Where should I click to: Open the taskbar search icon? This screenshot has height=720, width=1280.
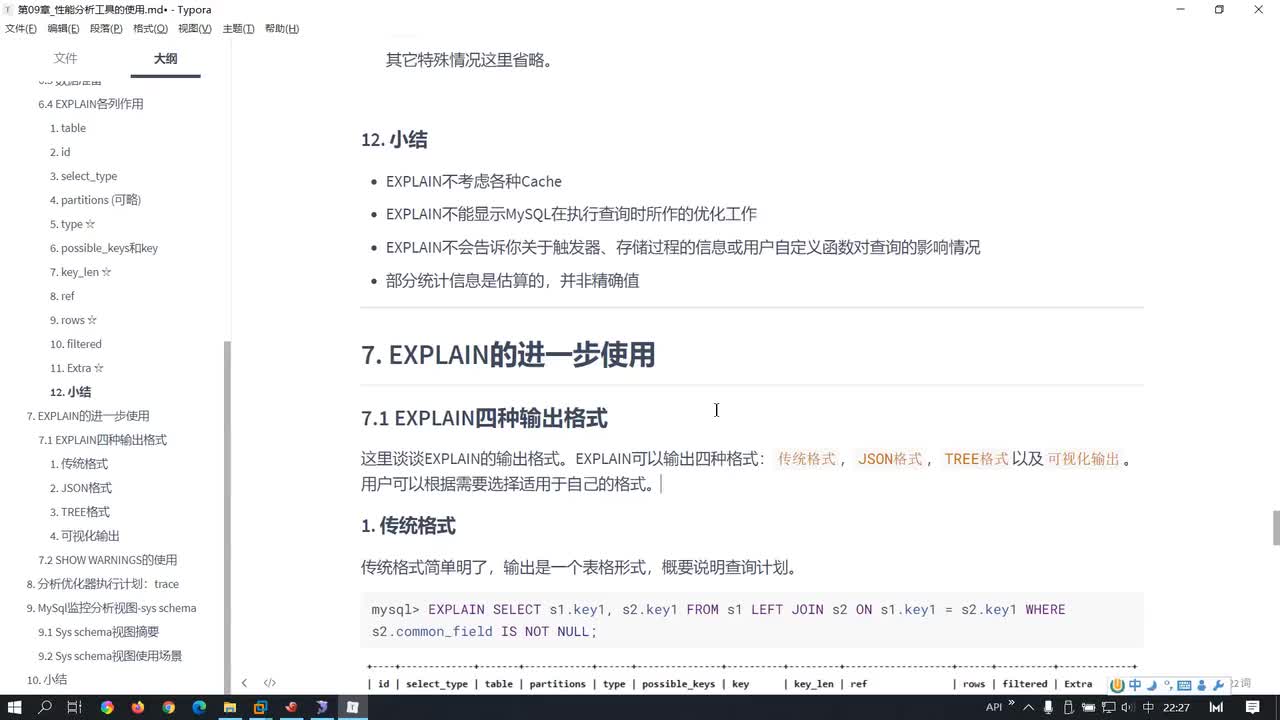tap(45, 707)
